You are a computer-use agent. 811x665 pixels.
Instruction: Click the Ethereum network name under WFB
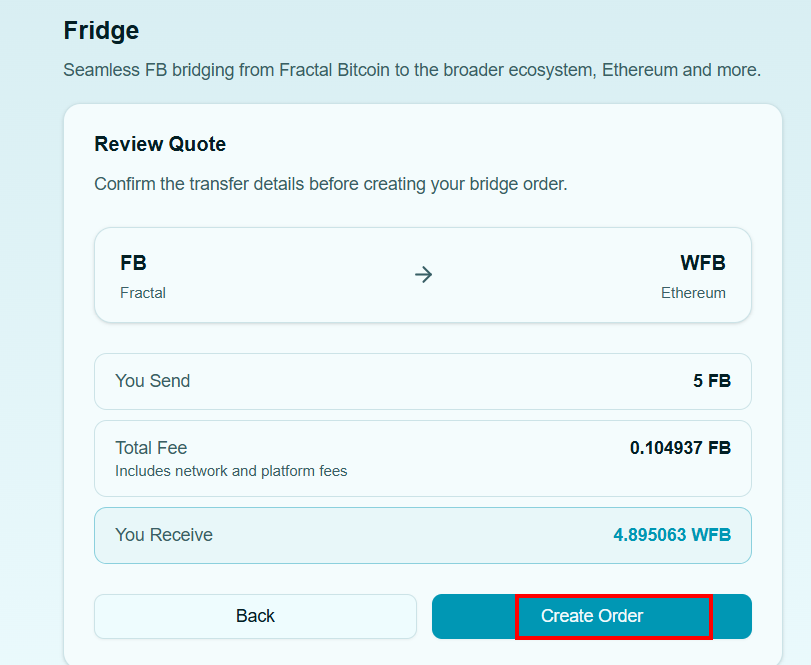coord(693,293)
